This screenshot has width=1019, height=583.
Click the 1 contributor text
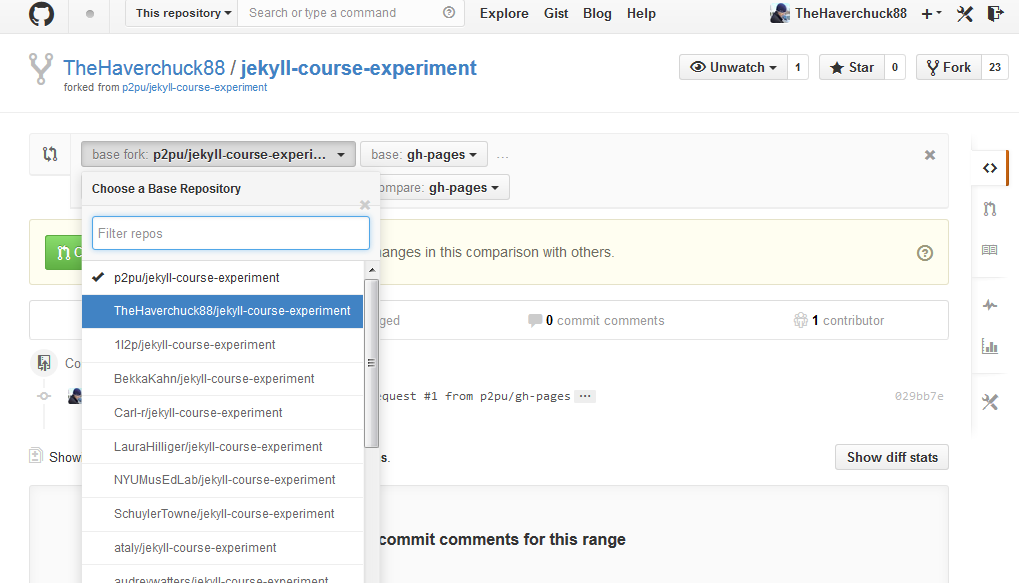[x=848, y=320]
